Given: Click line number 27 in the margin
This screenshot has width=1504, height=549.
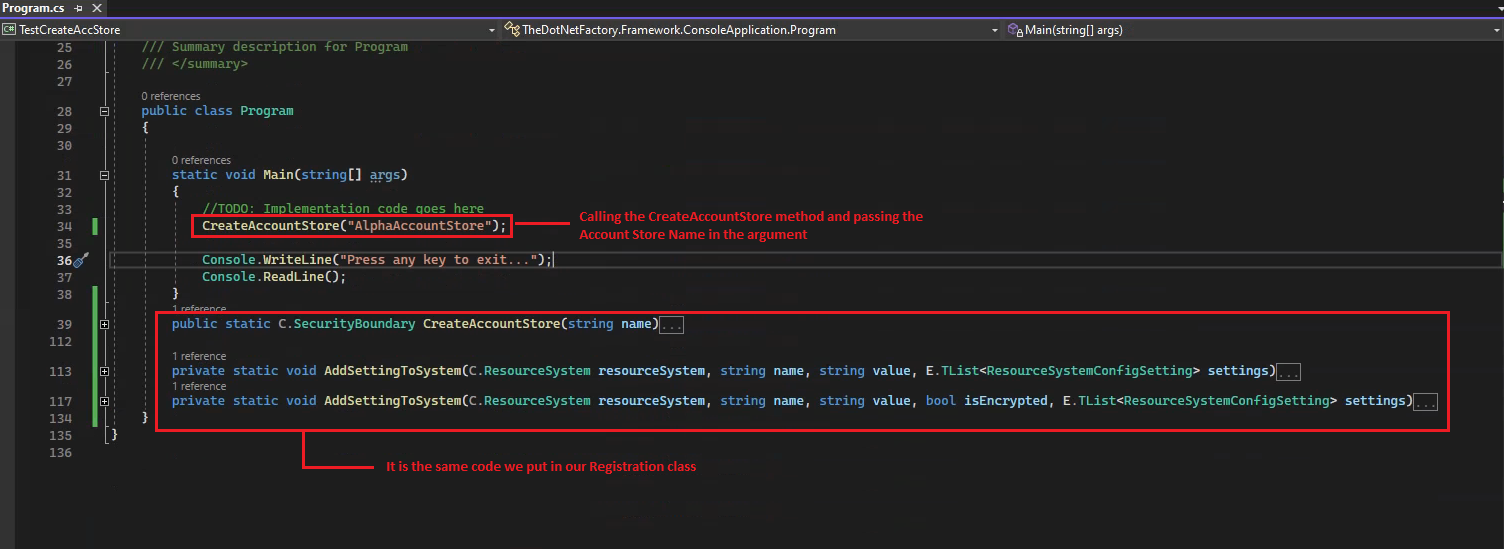Looking at the screenshot, I should pyautogui.click(x=64, y=81).
